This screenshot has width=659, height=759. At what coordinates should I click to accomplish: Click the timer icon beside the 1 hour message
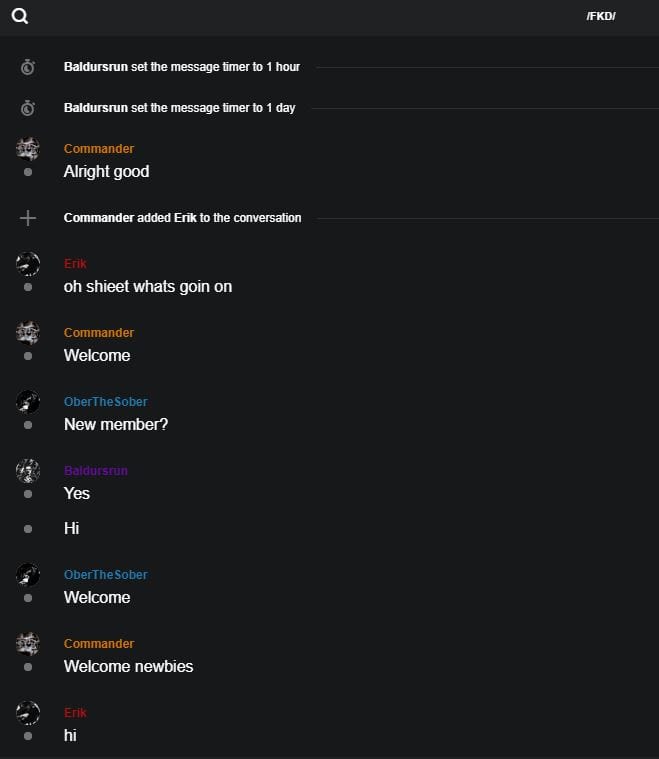pos(28,67)
